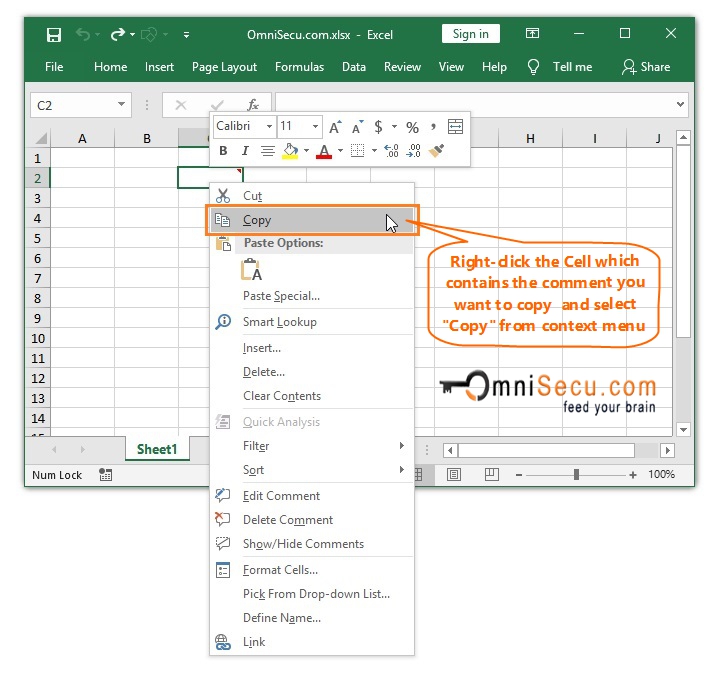
Task: Click the Borders icon on mini toolbar
Action: (x=358, y=151)
